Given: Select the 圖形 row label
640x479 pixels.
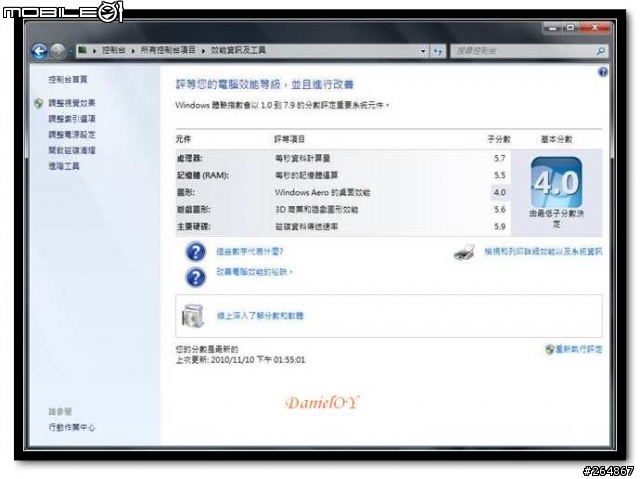Looking at the screenshot, I should point(186,193).
